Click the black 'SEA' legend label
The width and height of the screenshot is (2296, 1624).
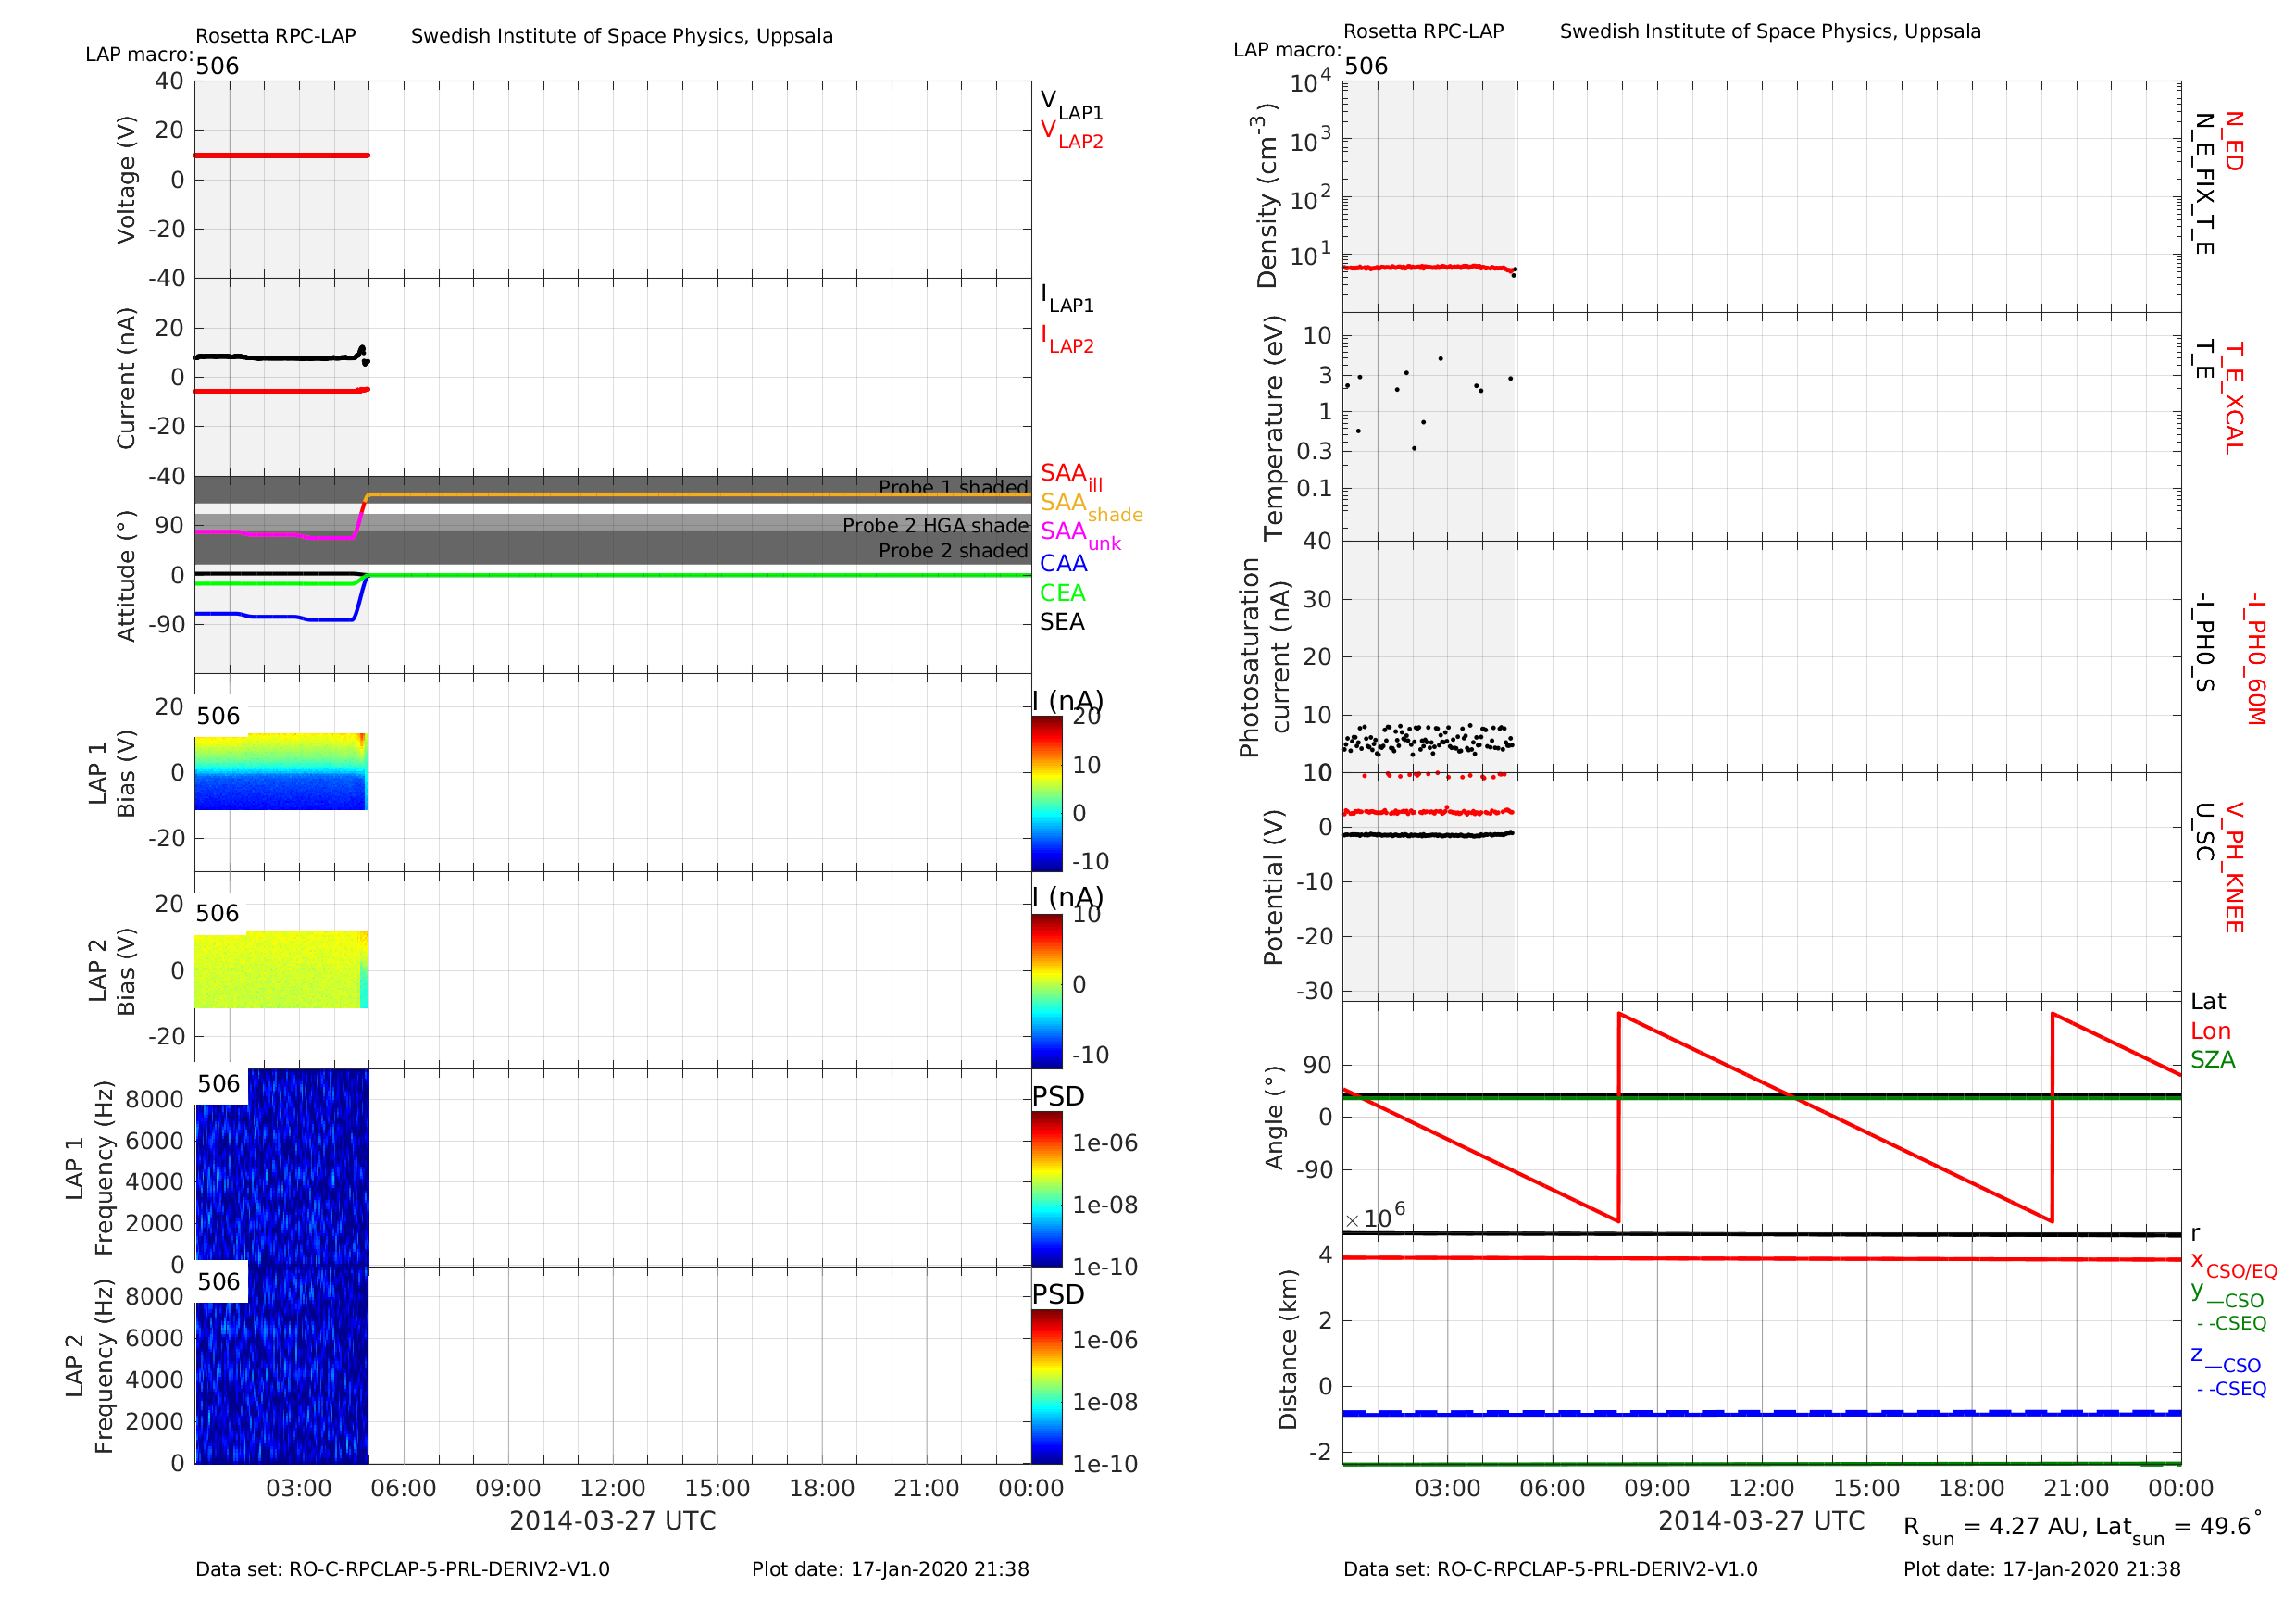point(1062,622)
